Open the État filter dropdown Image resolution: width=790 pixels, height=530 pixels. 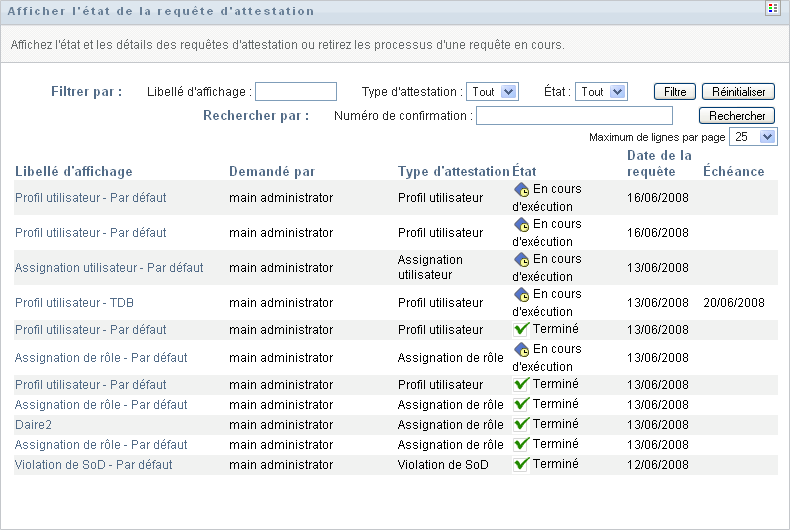point(602,91)
